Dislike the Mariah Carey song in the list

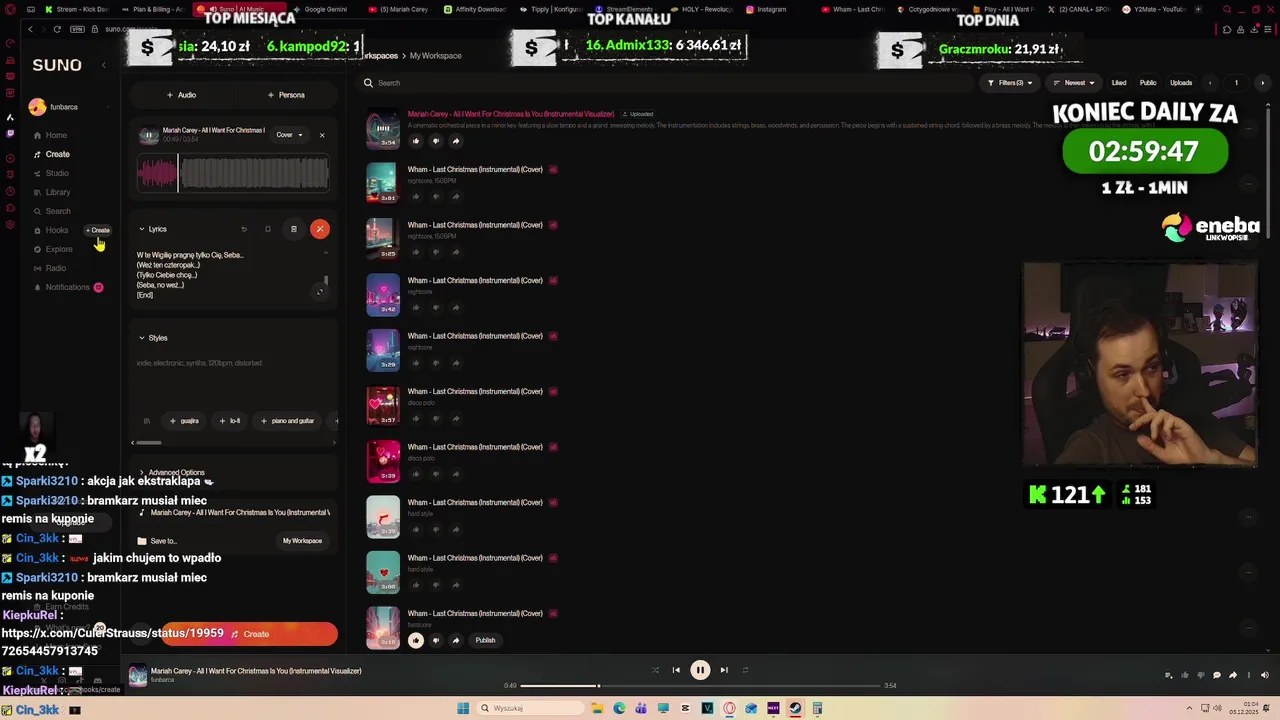435,141
